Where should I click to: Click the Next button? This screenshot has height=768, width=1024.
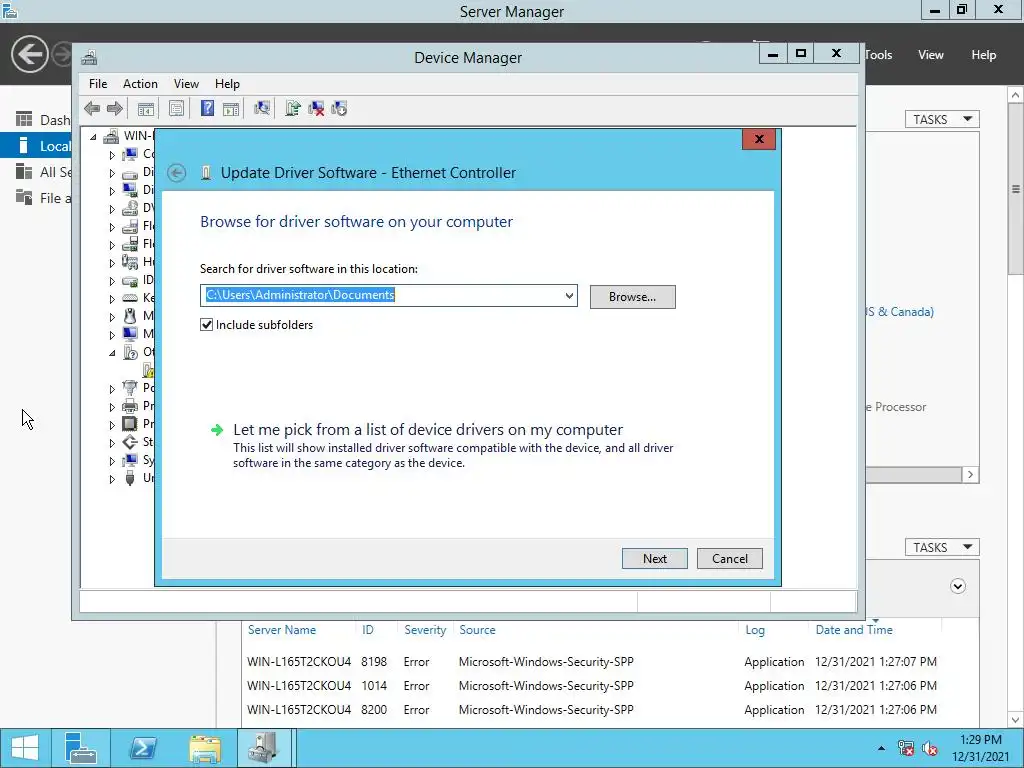654,558
